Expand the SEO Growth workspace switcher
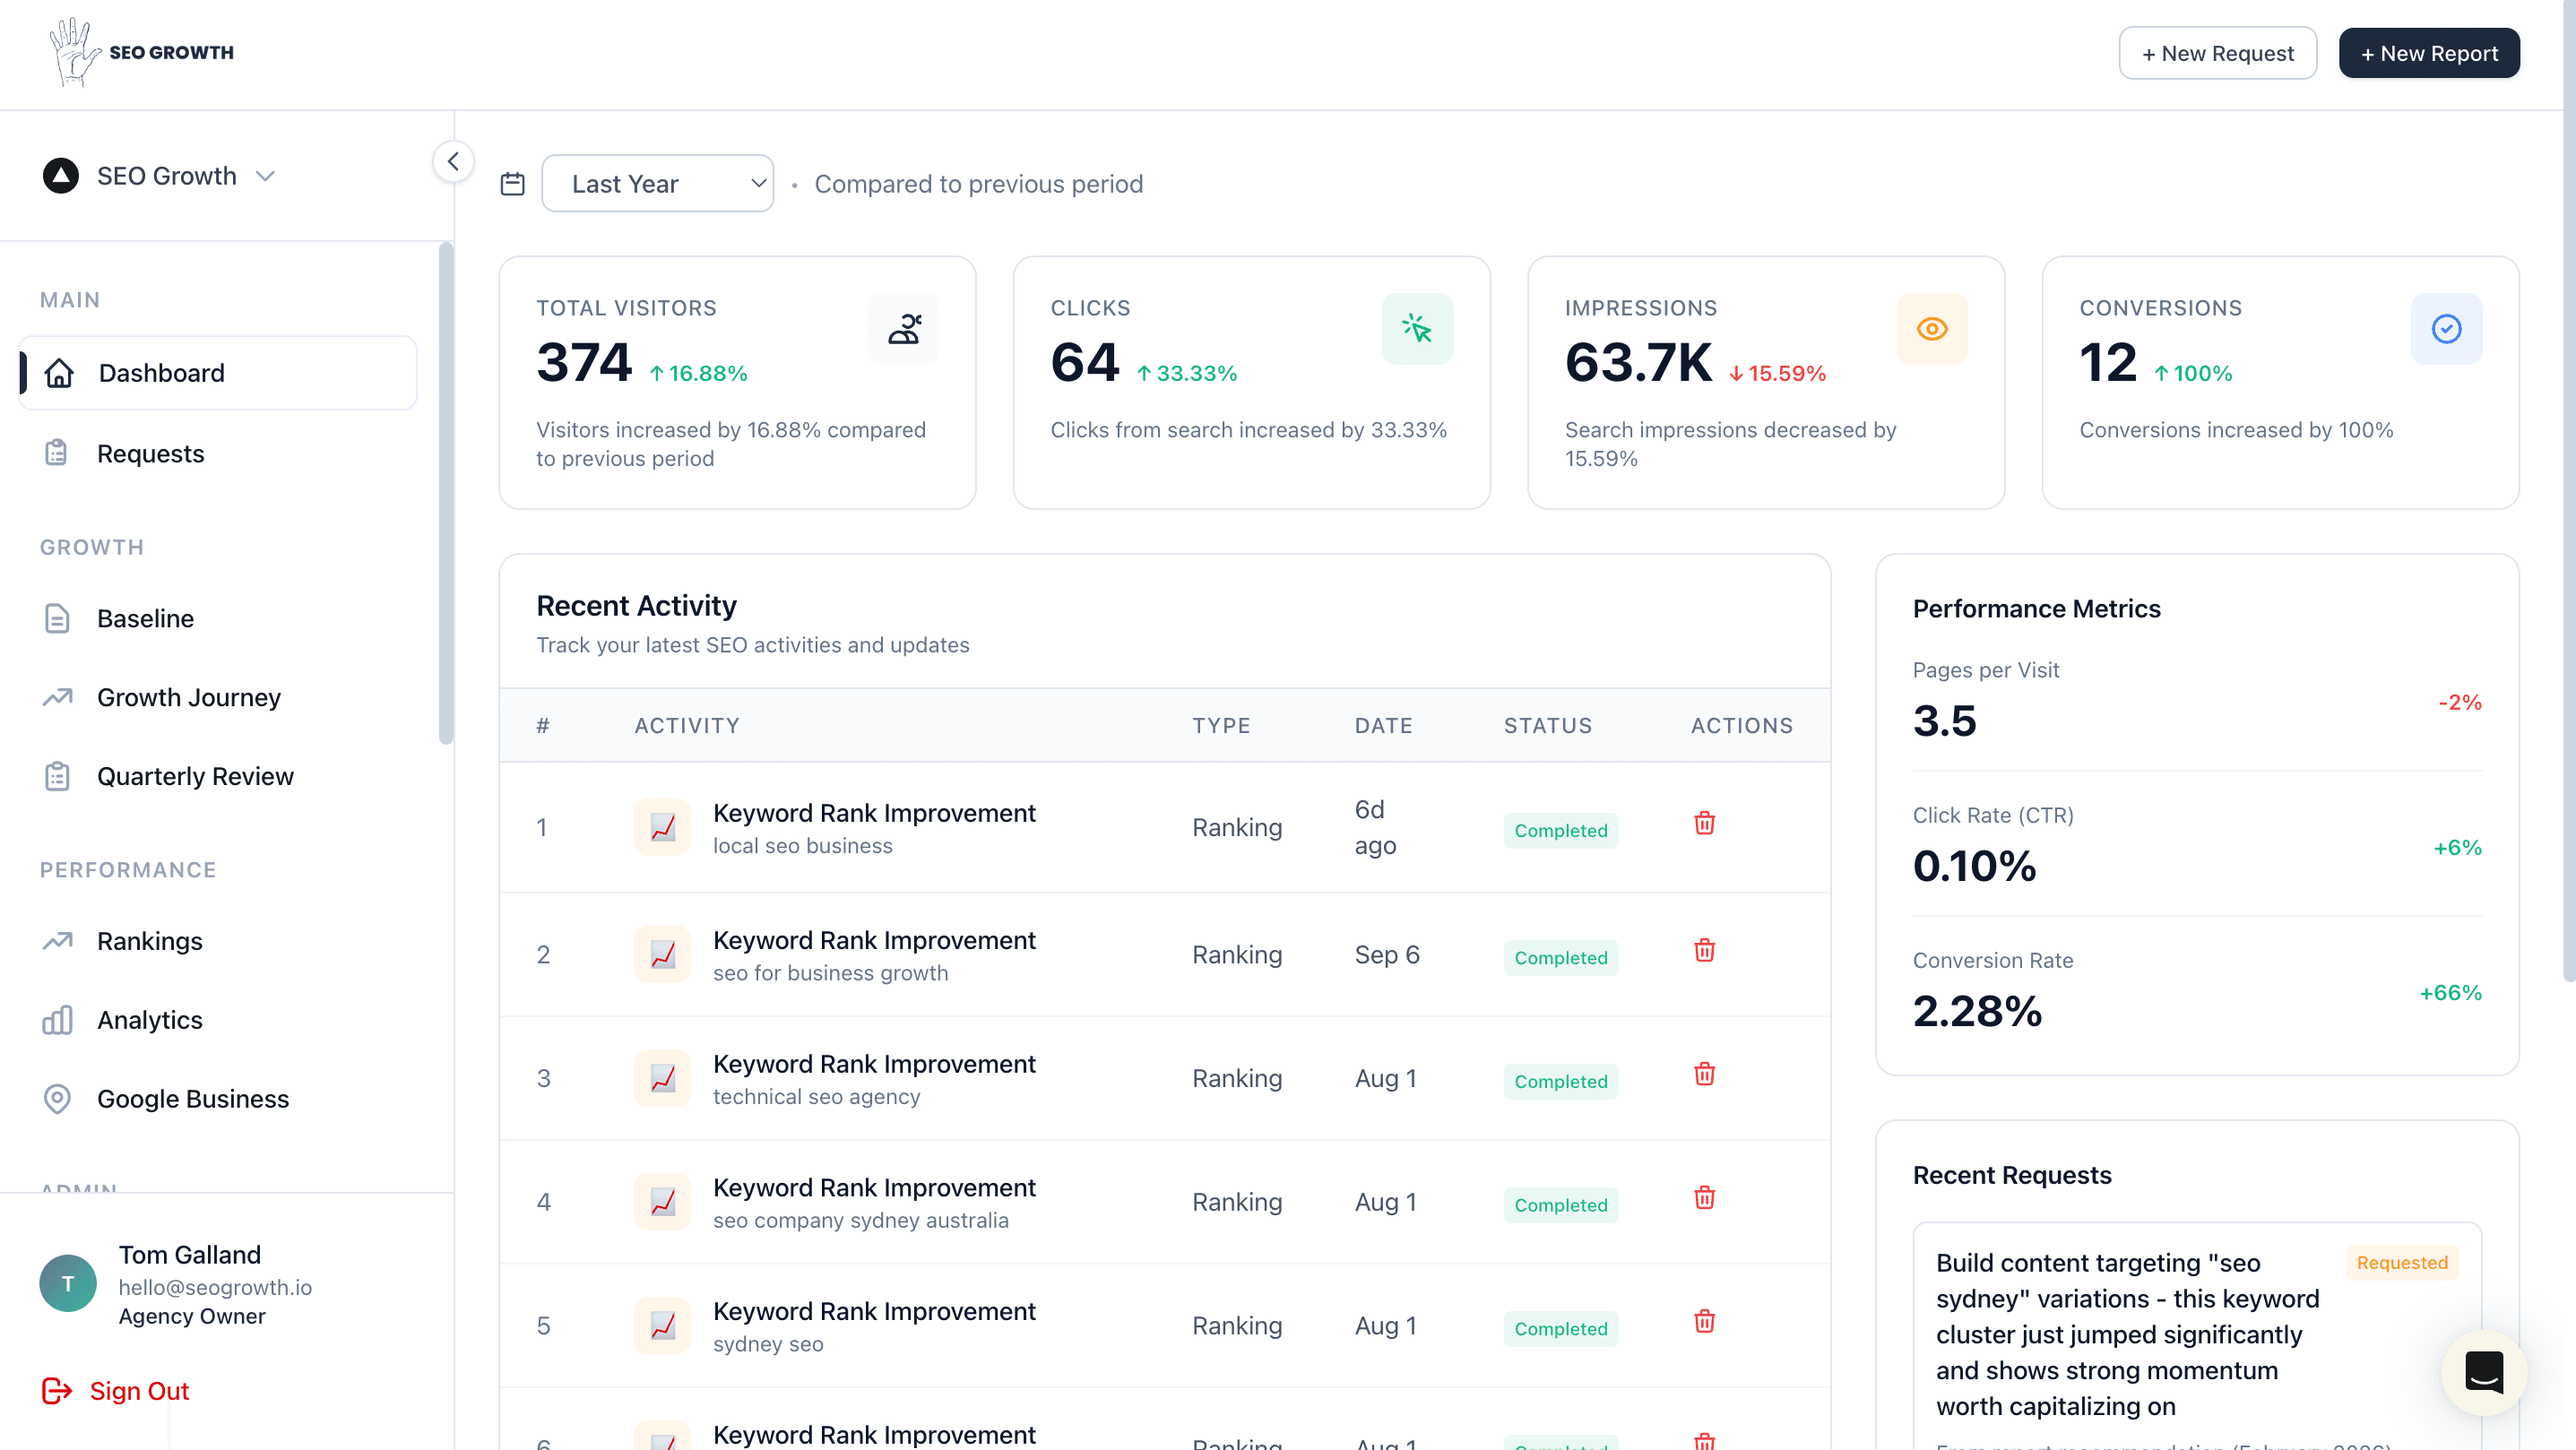The image size is (2576, 1450). [x=160, y=176]
